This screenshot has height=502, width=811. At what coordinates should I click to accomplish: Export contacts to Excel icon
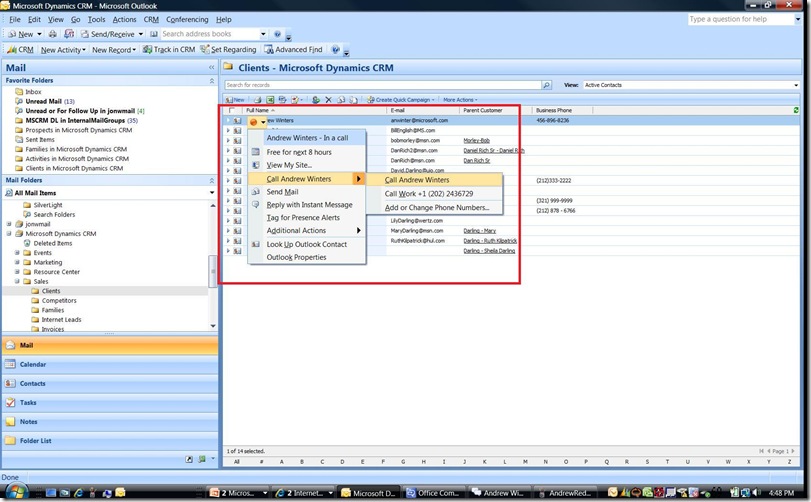tap(270, 100)
